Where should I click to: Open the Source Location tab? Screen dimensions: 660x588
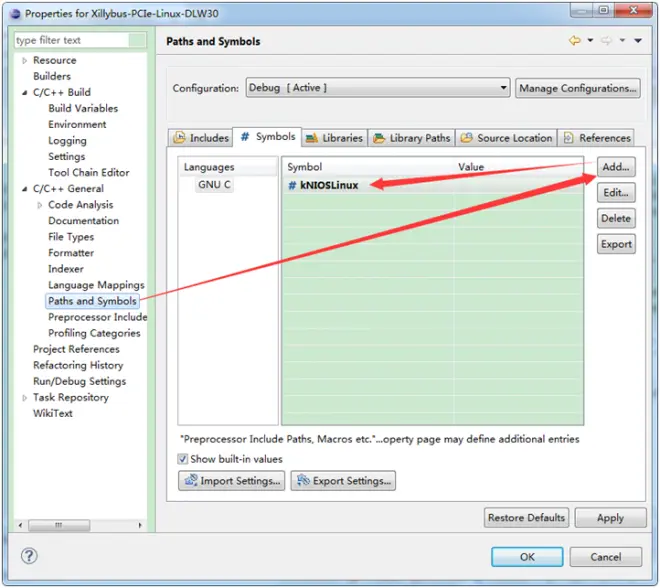point(506,138)
